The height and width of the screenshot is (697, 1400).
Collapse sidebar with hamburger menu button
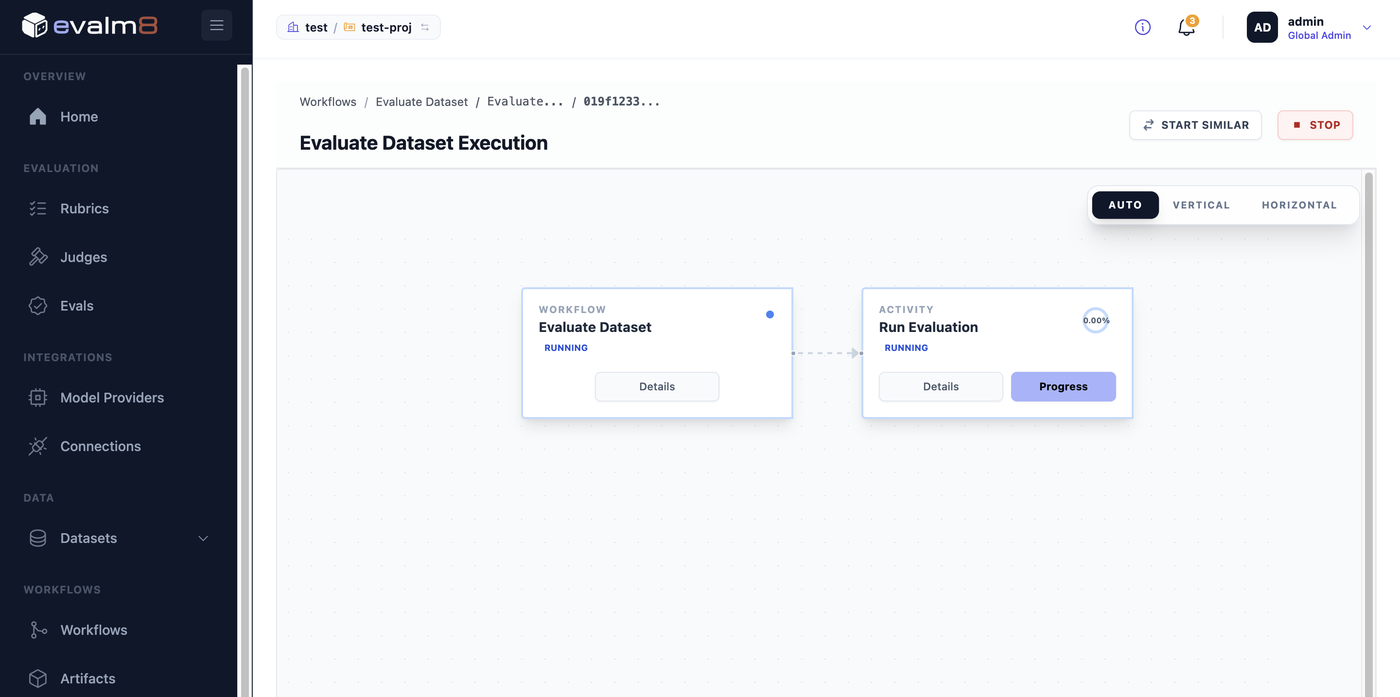pos(216,25)
